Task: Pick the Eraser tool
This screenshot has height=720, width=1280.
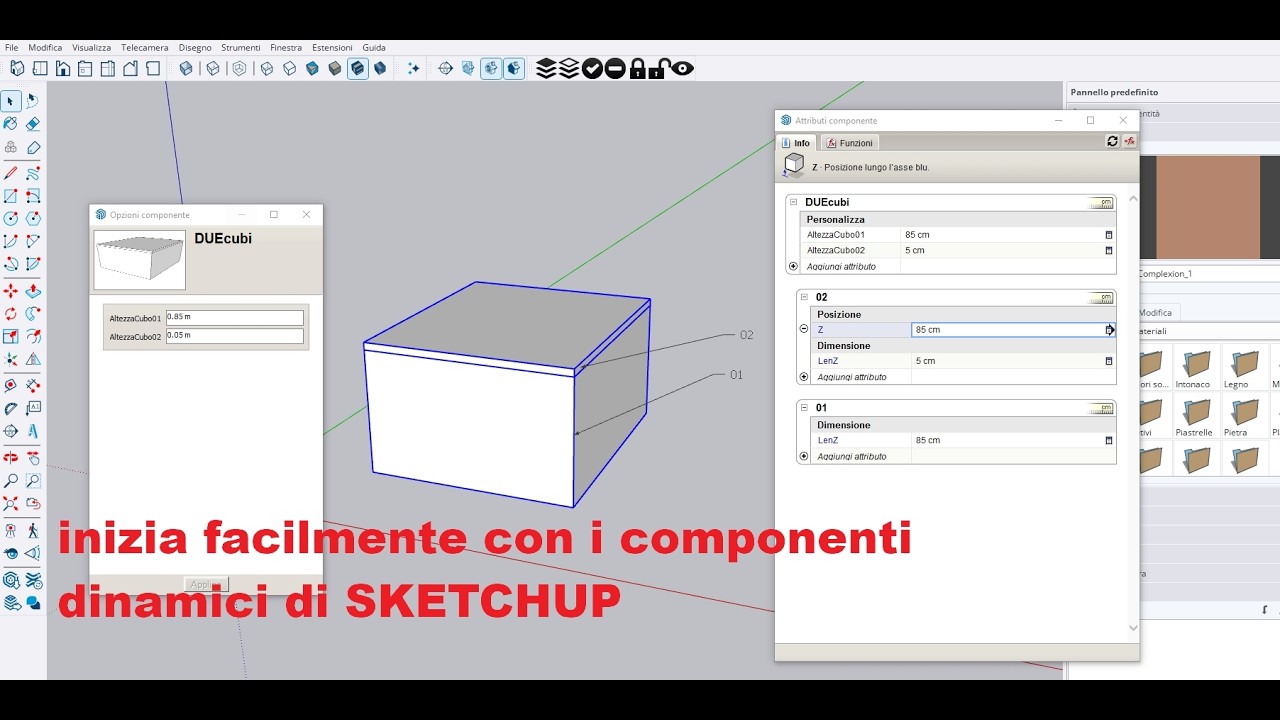Action: point(33,124)
